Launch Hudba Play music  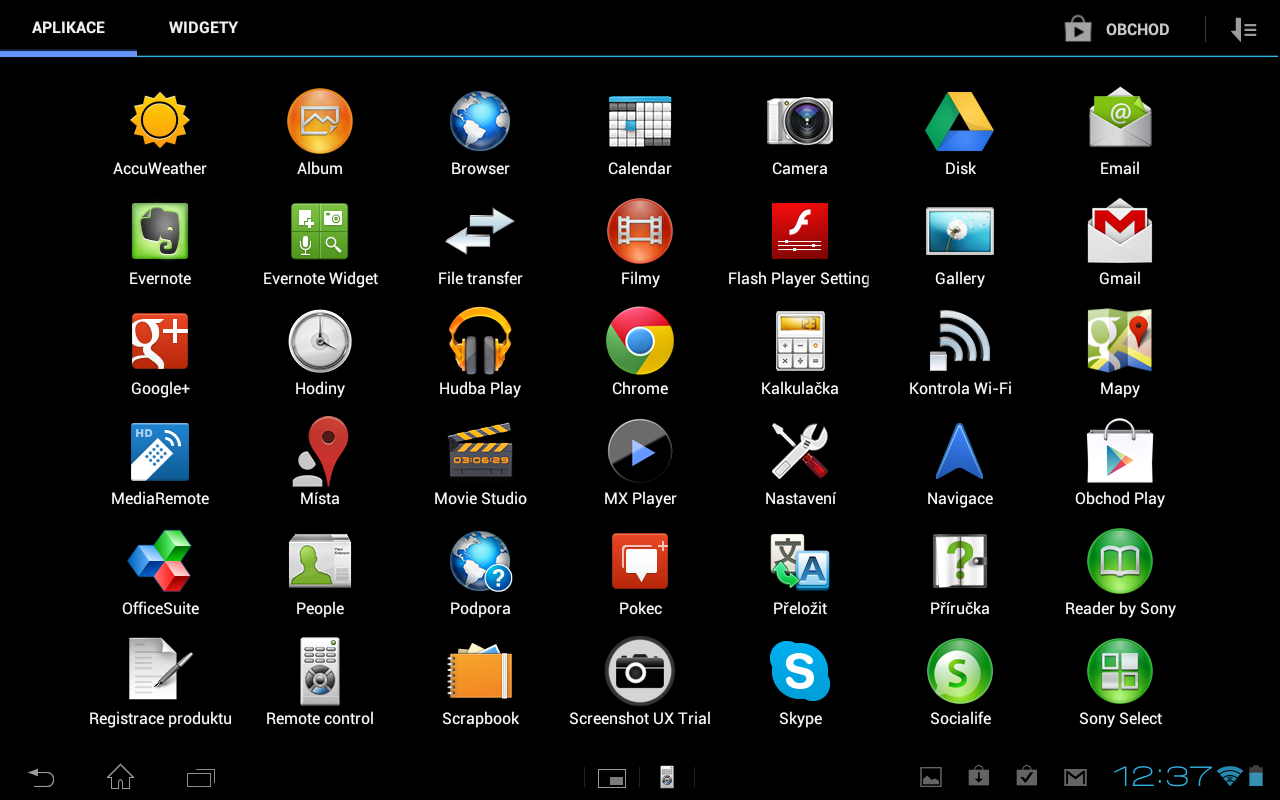click(480, 340)
